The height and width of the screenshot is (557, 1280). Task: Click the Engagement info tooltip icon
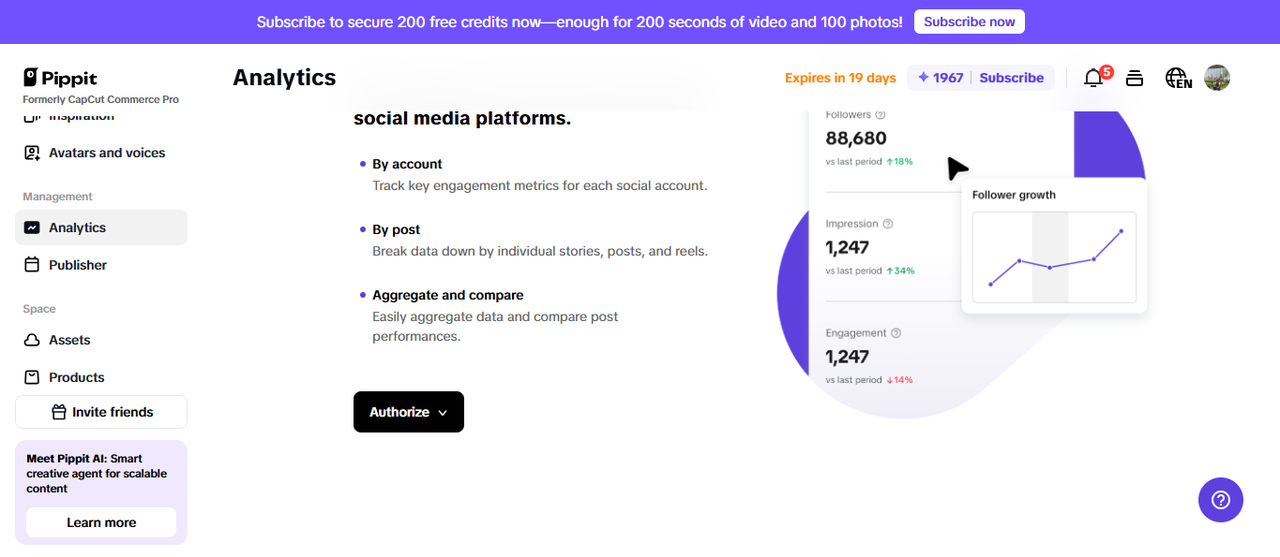(896, 333)
